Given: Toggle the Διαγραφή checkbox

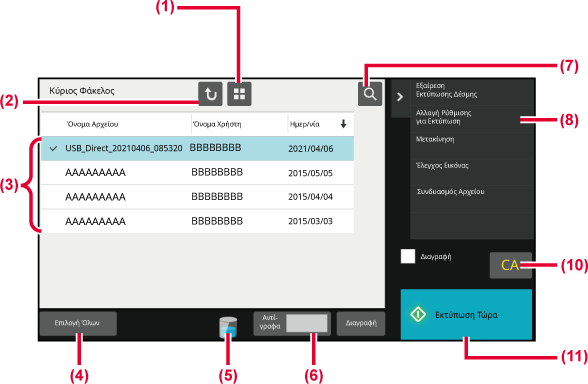Looking at the screenshot, I should [x=408, y=256].
